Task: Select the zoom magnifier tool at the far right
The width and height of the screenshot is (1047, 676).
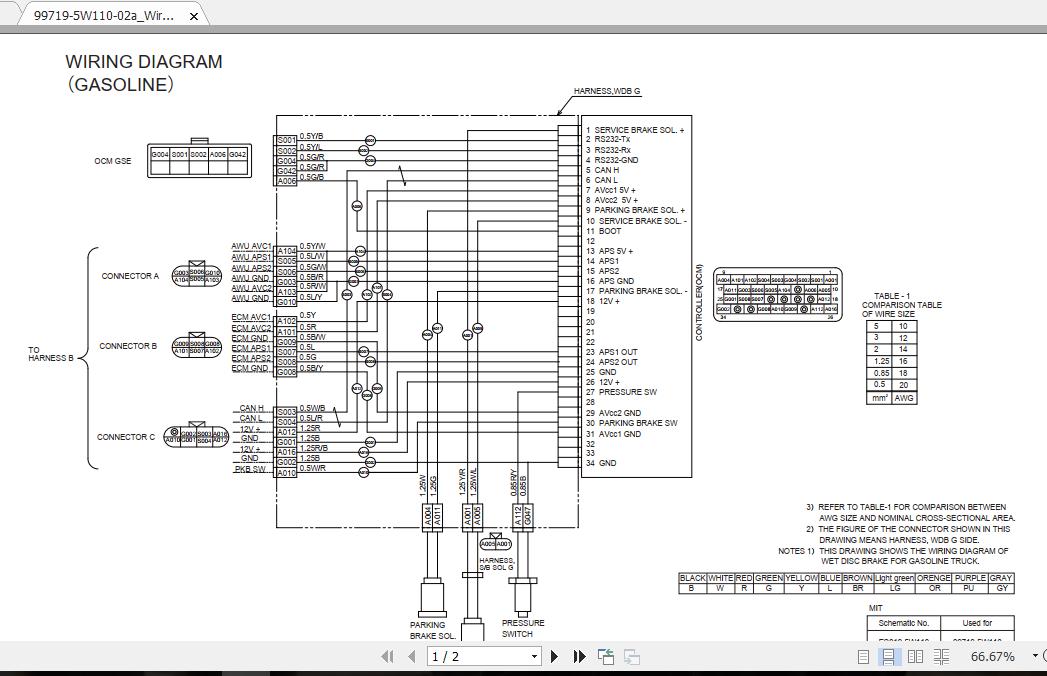Action: [1043, 656]
